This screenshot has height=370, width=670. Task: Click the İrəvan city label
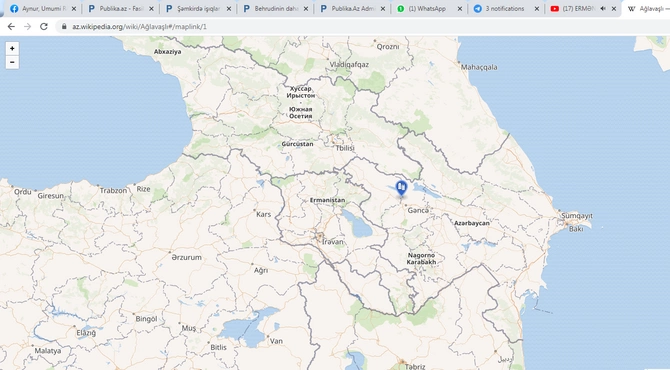click(332, 242)
